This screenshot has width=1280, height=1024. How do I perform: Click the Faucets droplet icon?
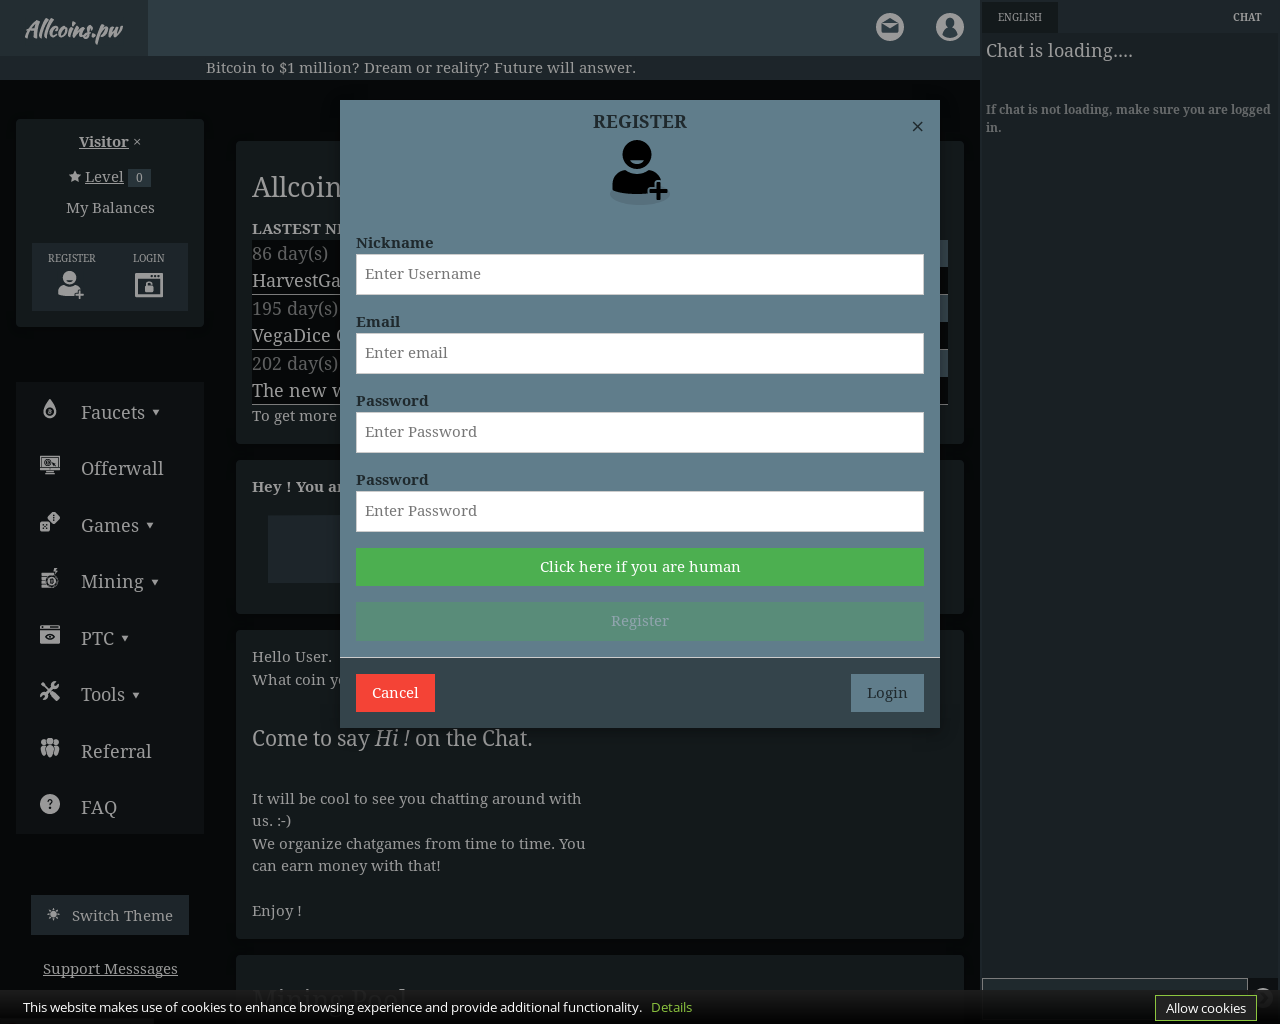tap(49, 409)
